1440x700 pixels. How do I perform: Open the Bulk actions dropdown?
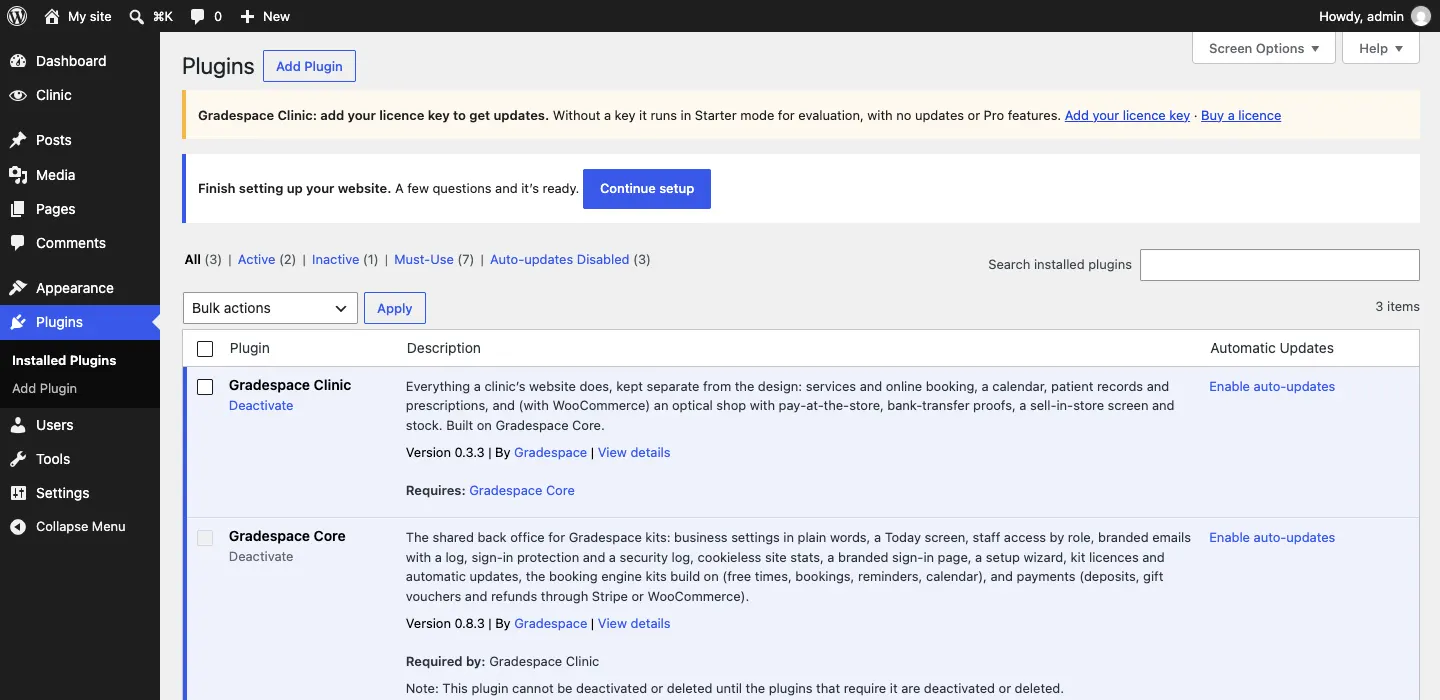pyautogui.click(x=270, y=308)
